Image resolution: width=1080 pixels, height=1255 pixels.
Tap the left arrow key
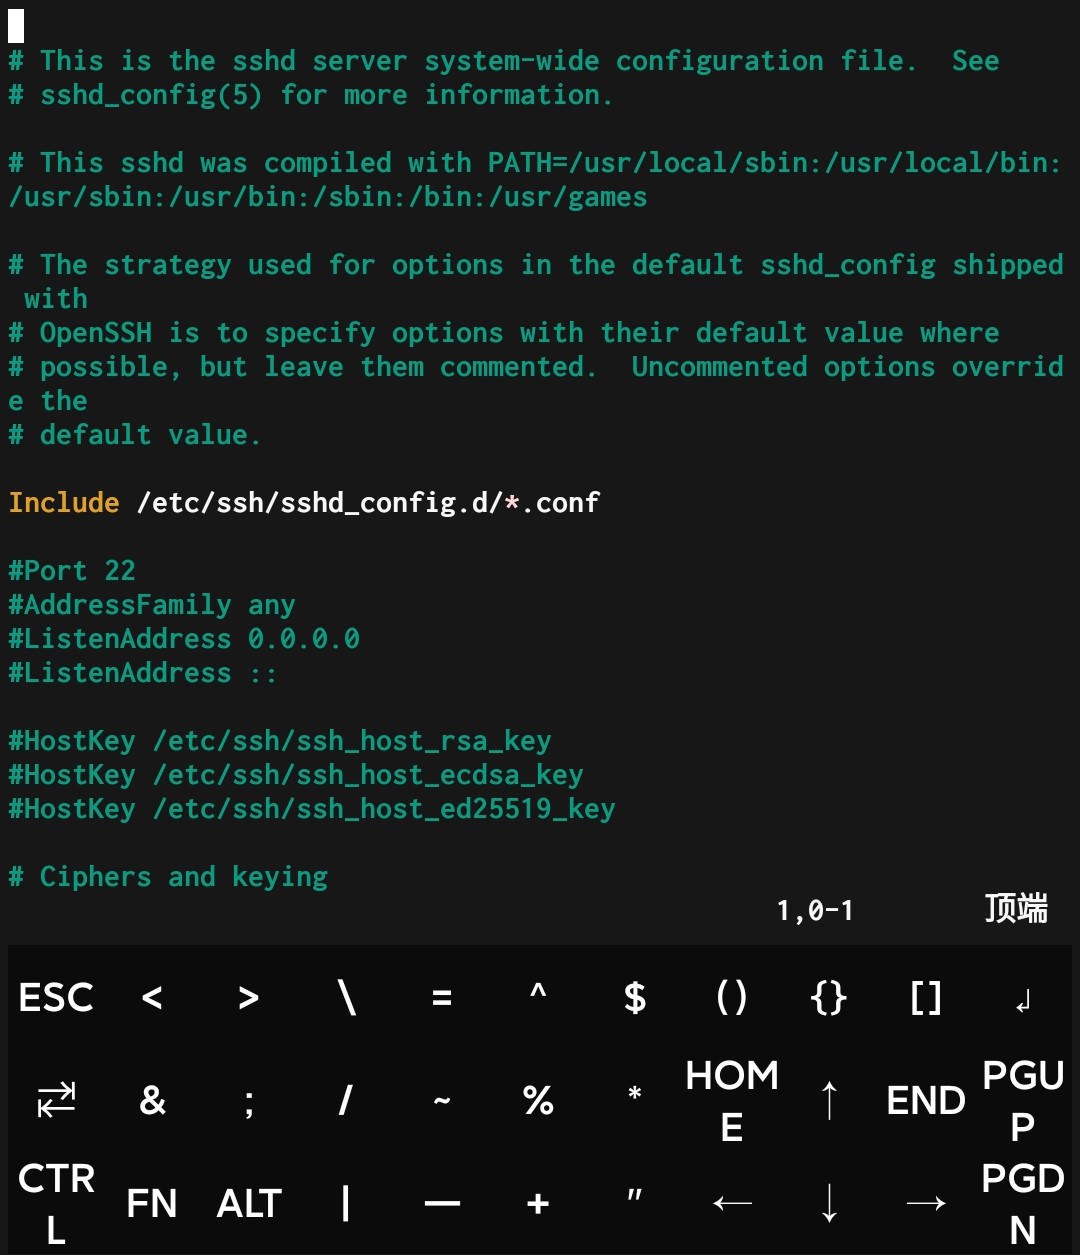(732, 1203)
